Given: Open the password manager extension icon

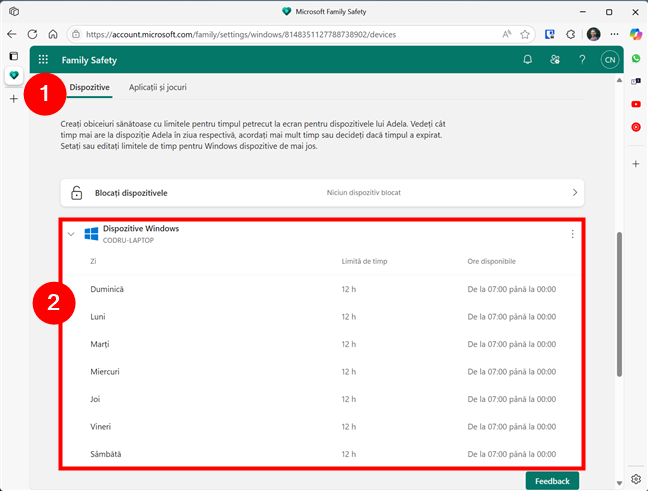Looking at the screenshot, I should 549,34.
